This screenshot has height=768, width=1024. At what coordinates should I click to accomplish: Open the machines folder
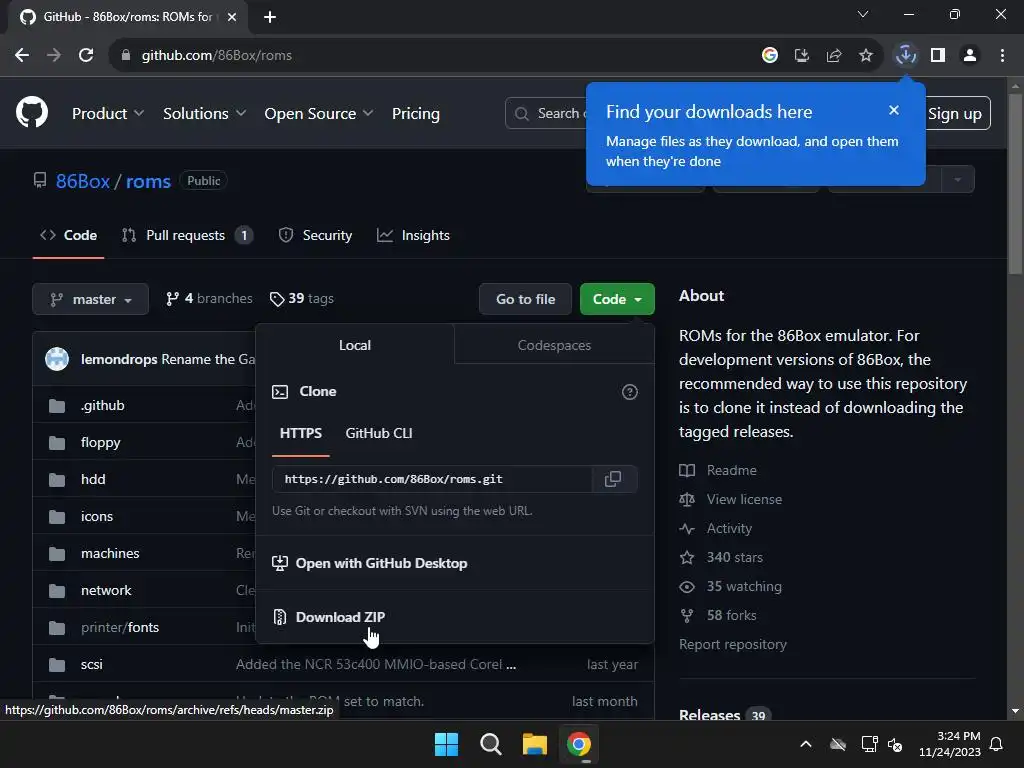coord(110,553)
